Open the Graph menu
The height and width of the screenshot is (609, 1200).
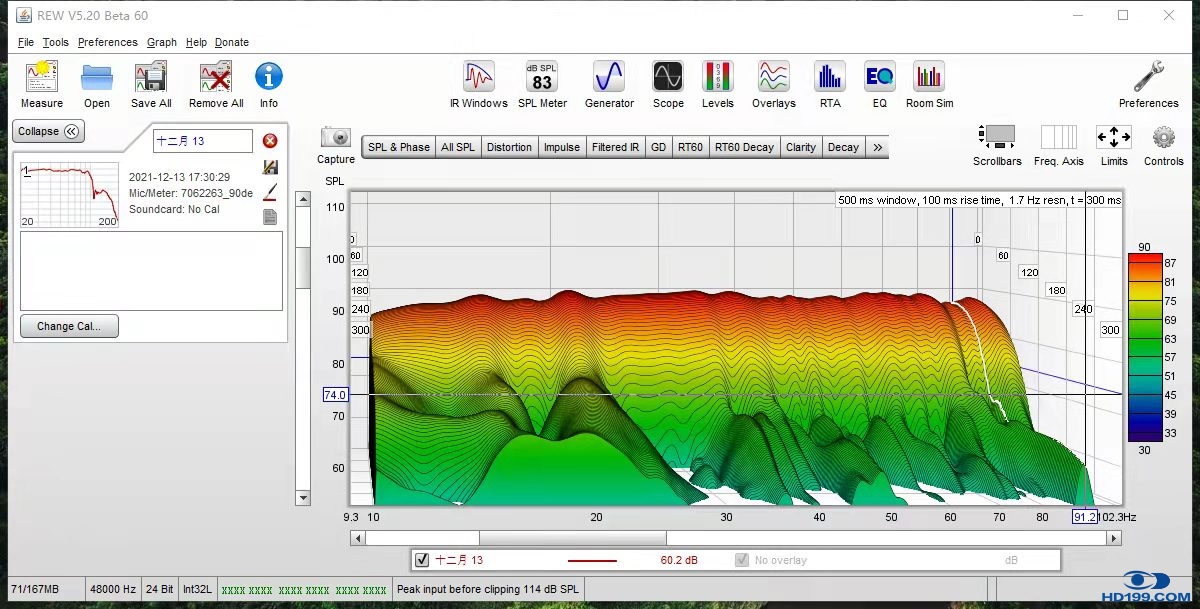pos(161,42)
